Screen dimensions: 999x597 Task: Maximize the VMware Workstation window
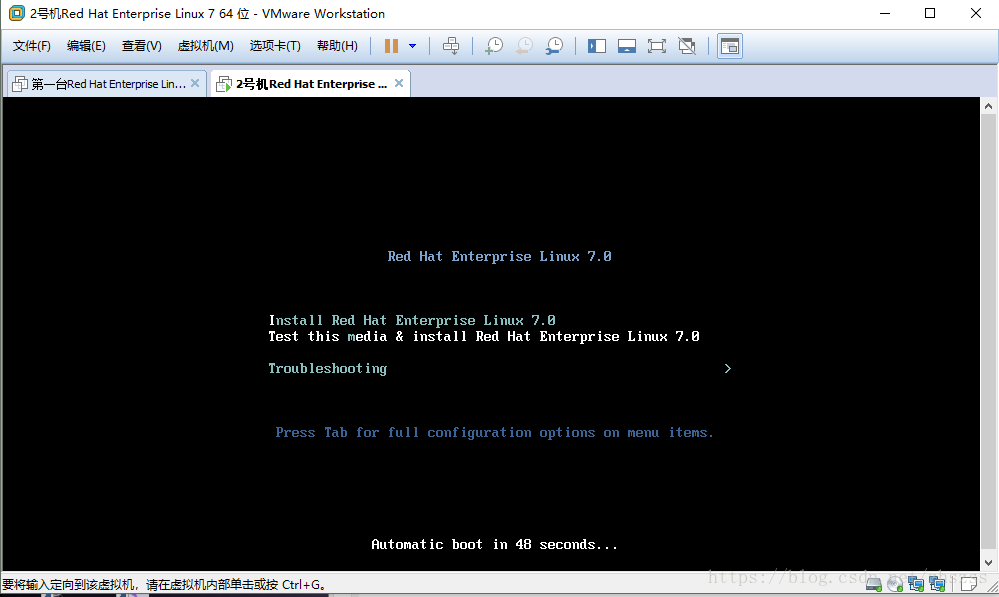point(930,13)
